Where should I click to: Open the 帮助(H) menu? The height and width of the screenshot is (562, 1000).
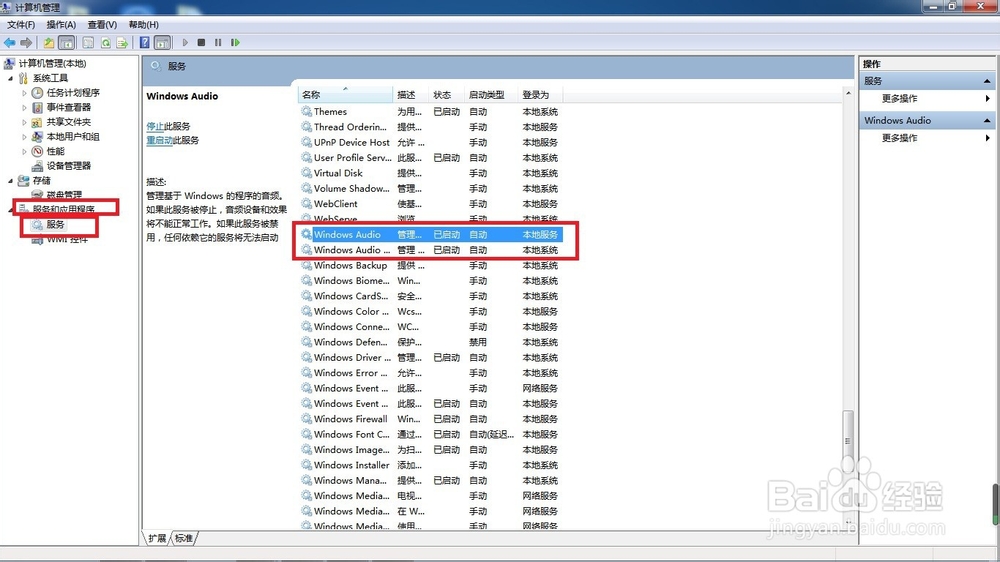coord(143,24)
